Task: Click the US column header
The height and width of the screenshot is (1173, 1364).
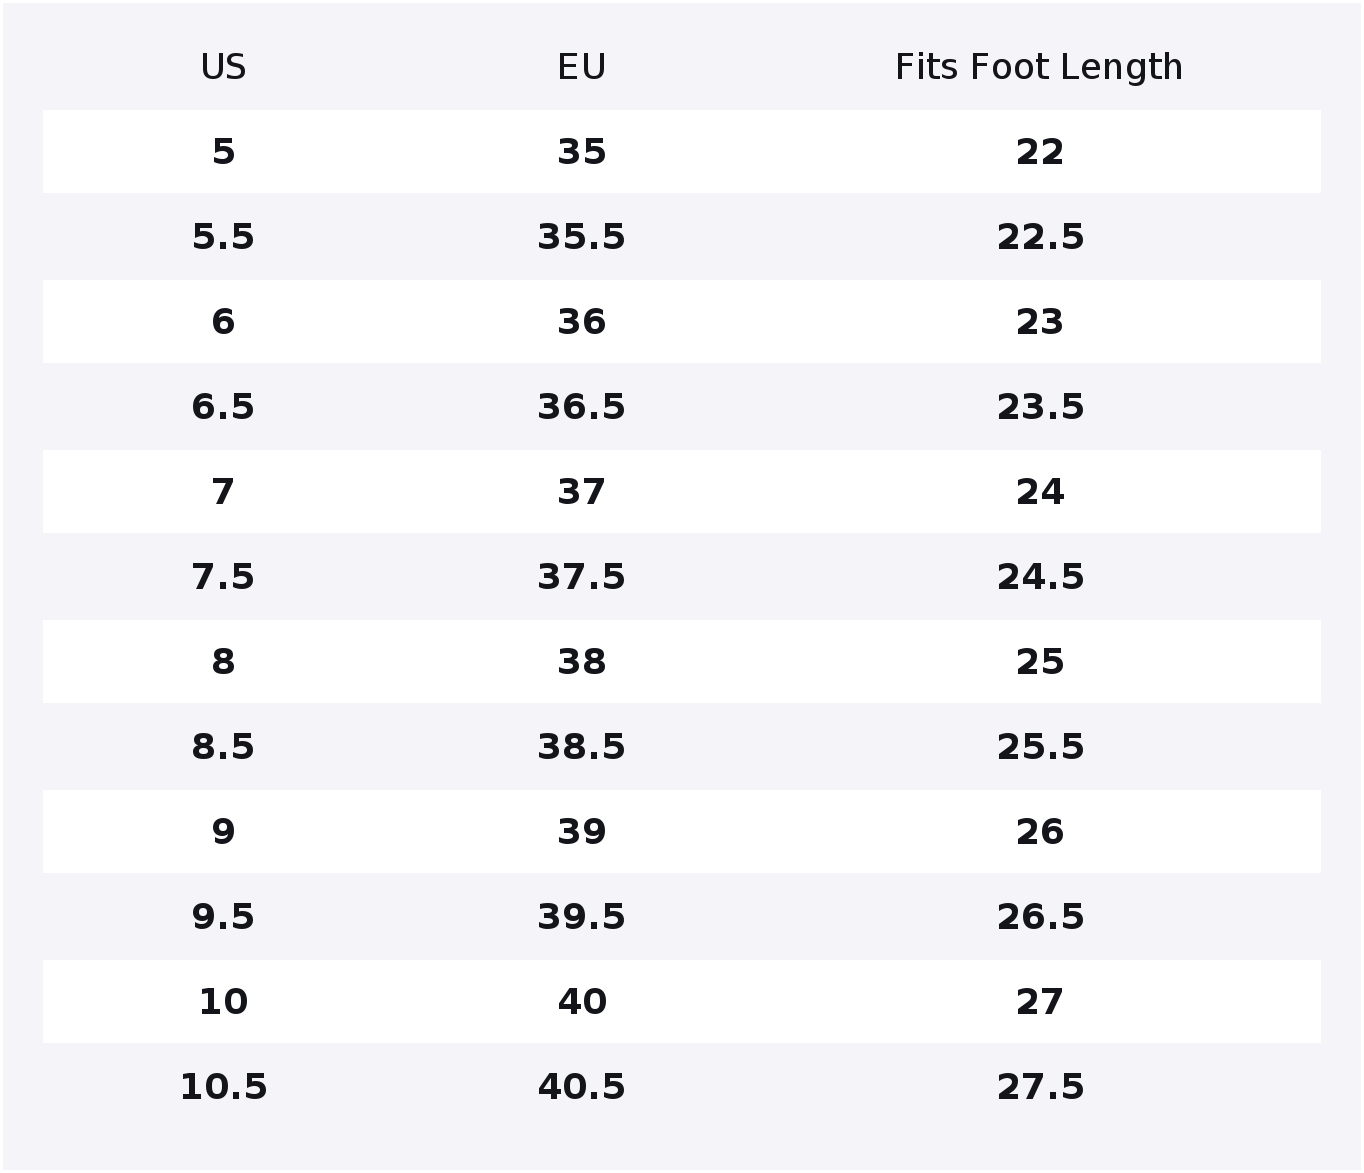Action: pyautogui.click(x=223, y=67)
